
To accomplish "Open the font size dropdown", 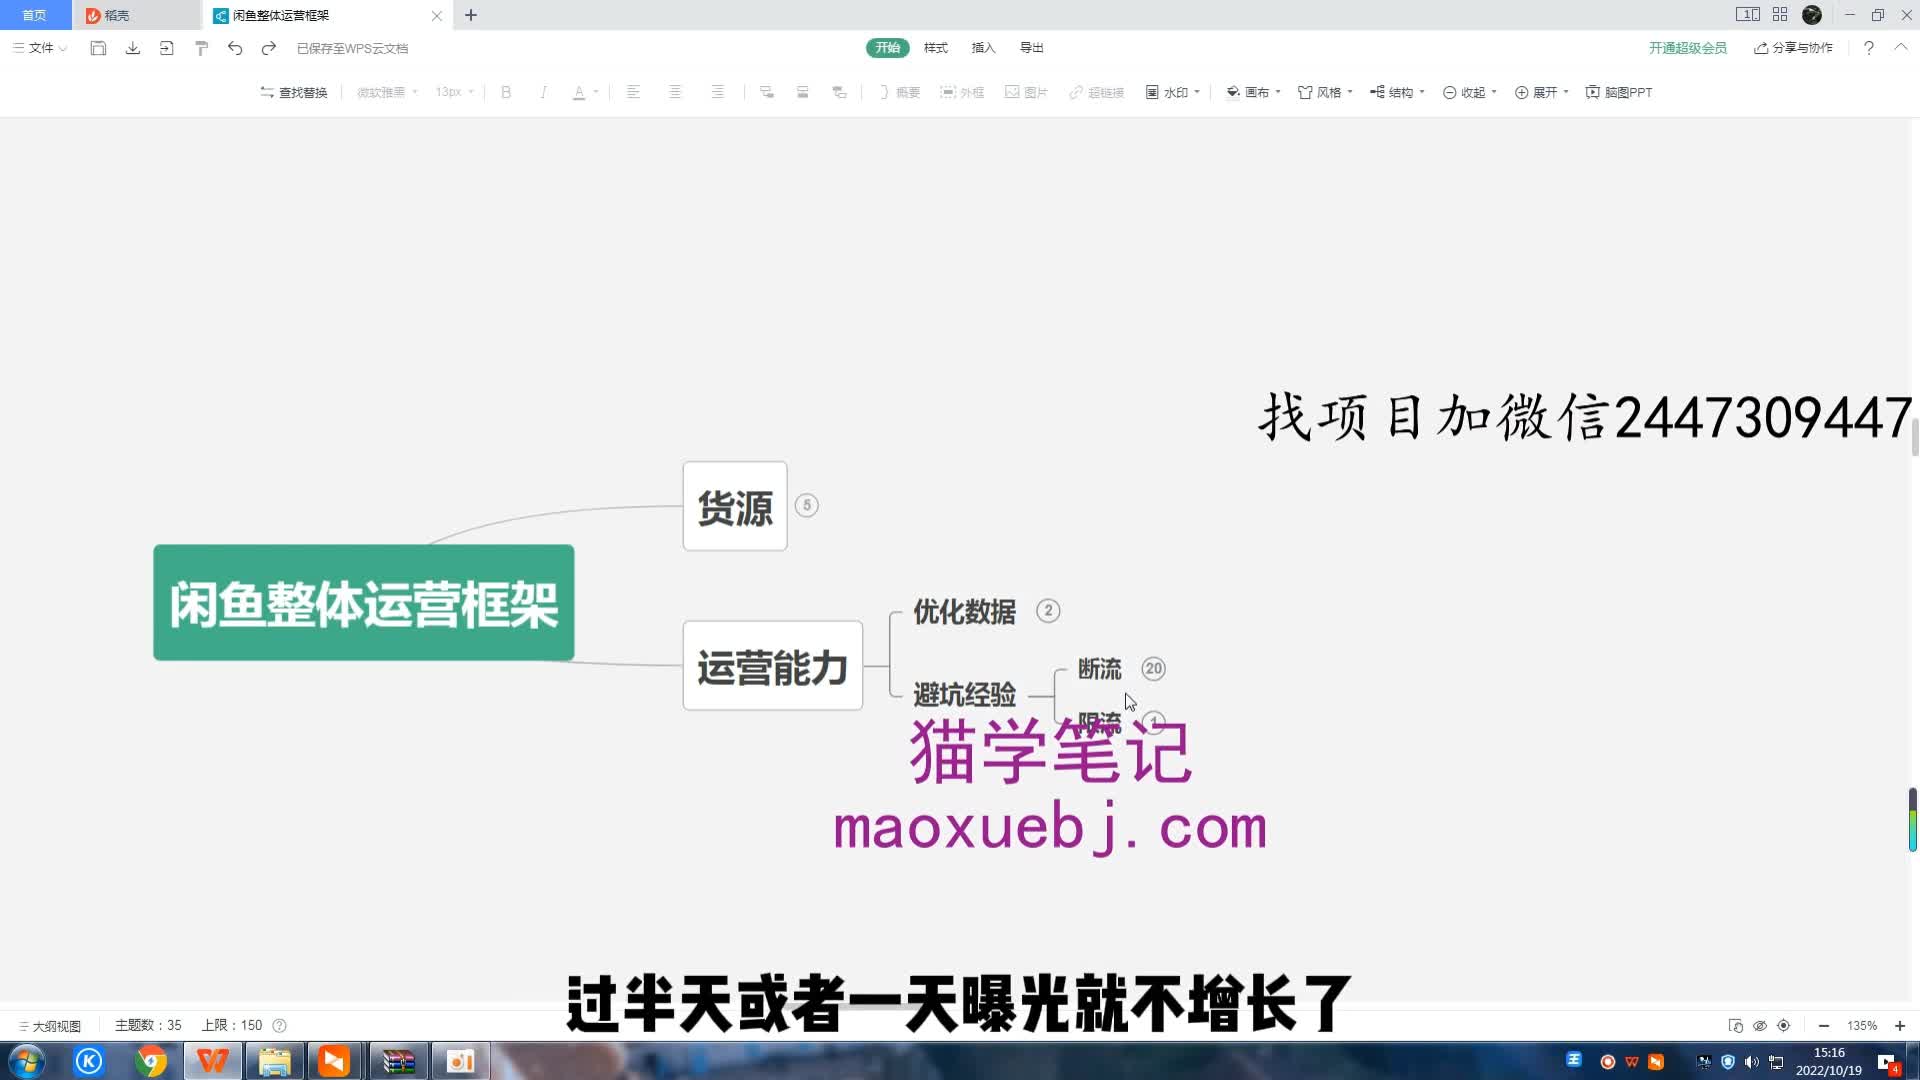I will tap(453, 92).
